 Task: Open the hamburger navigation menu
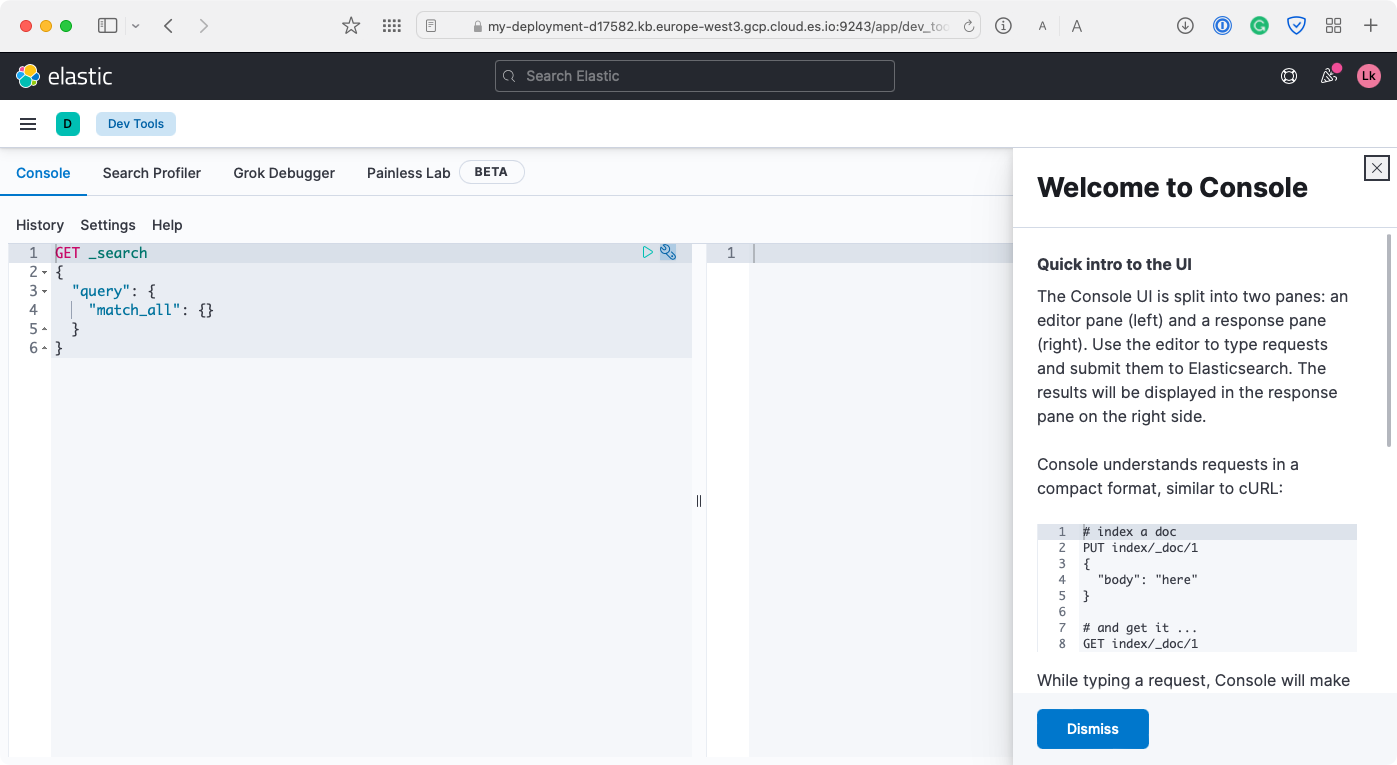click(28, 124)
